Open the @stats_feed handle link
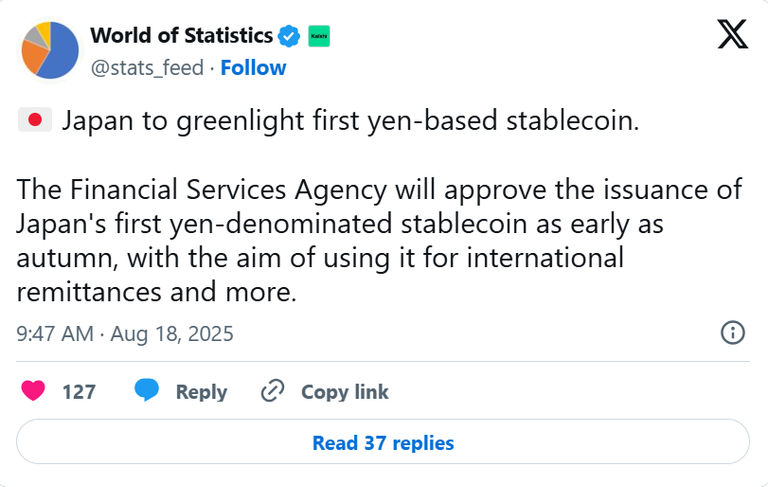 (147, 68)
